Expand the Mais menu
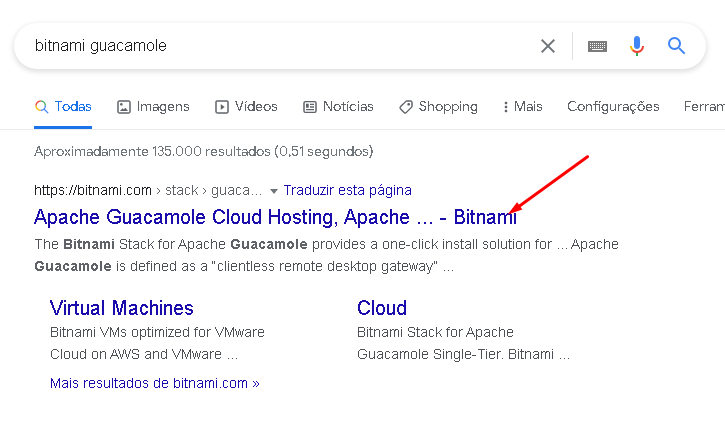This screenshot has height=421, width=725. click(522, 107)
